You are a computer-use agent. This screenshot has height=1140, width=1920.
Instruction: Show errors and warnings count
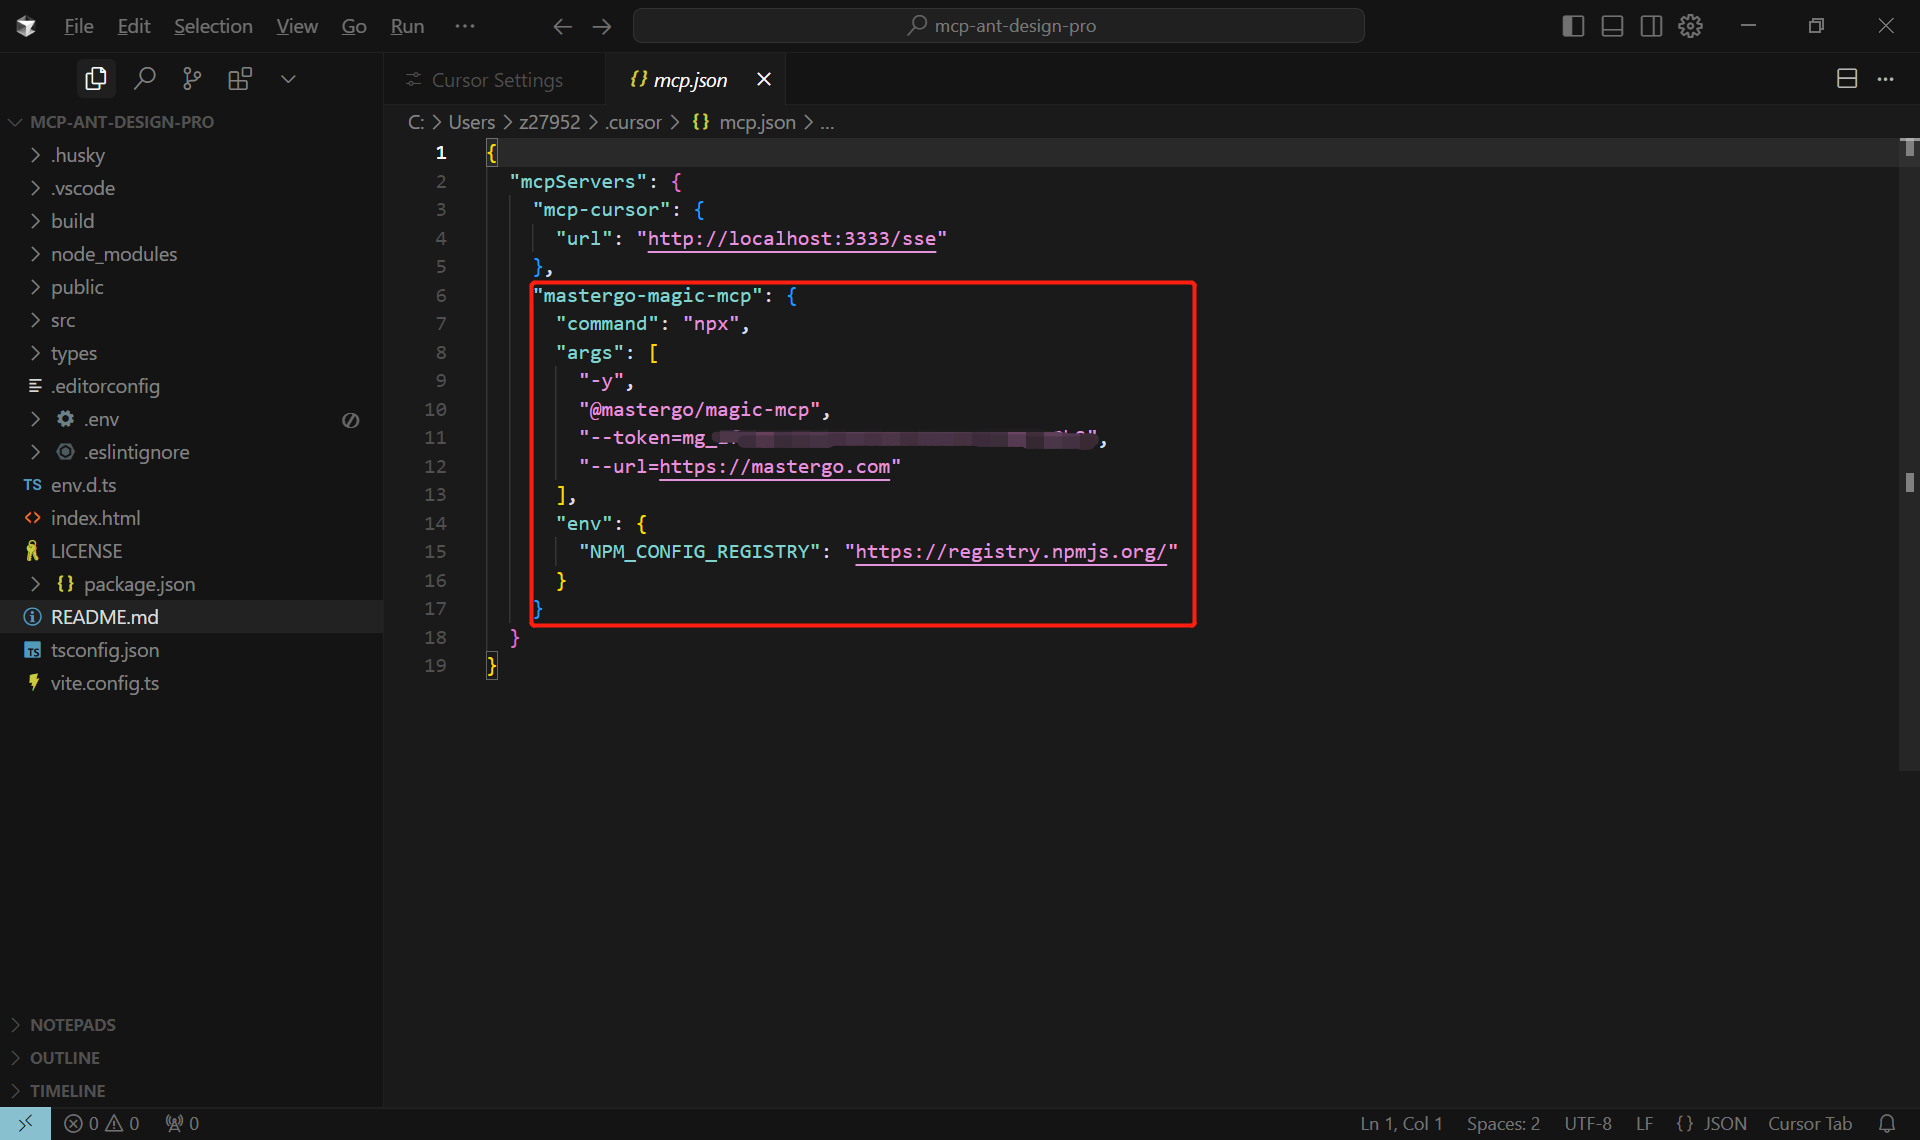102,1124
